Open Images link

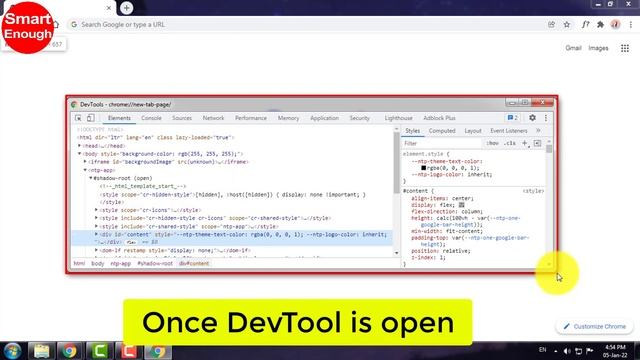click(x=598, y=48)
